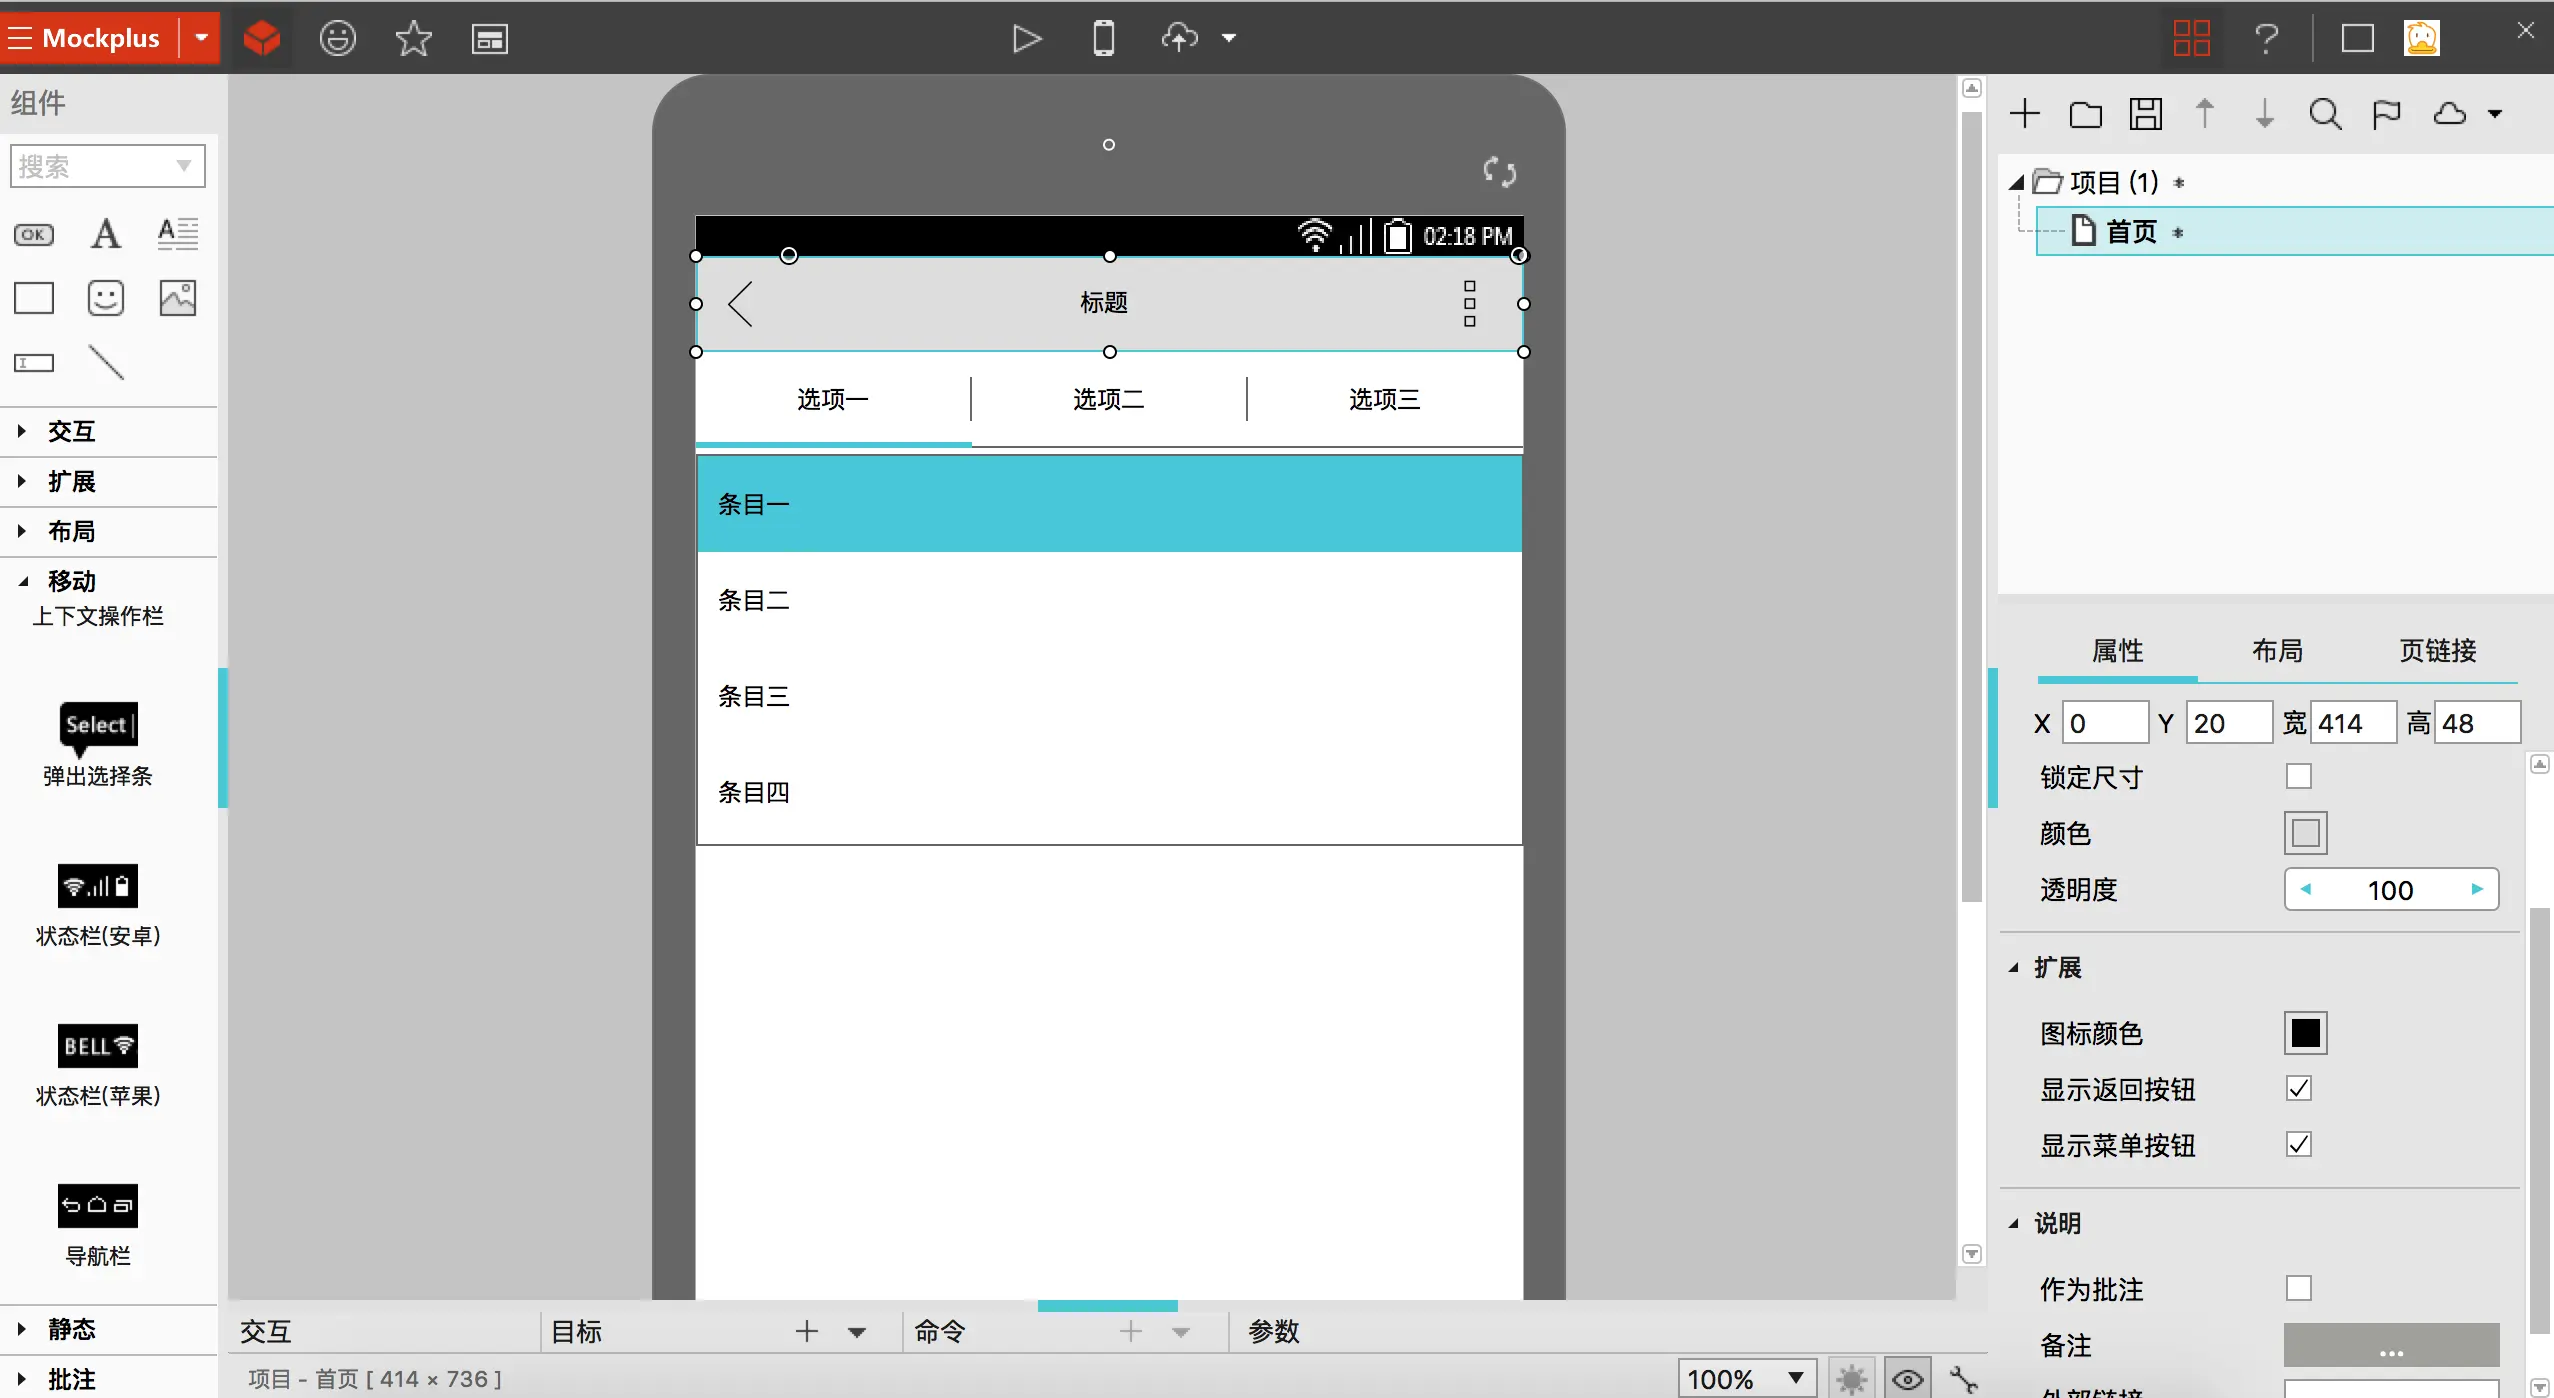The width and height of the screenshot is (2554, 1398).
Task: Open the 100% zoom dropdown
Action: pos(1796,1378)
